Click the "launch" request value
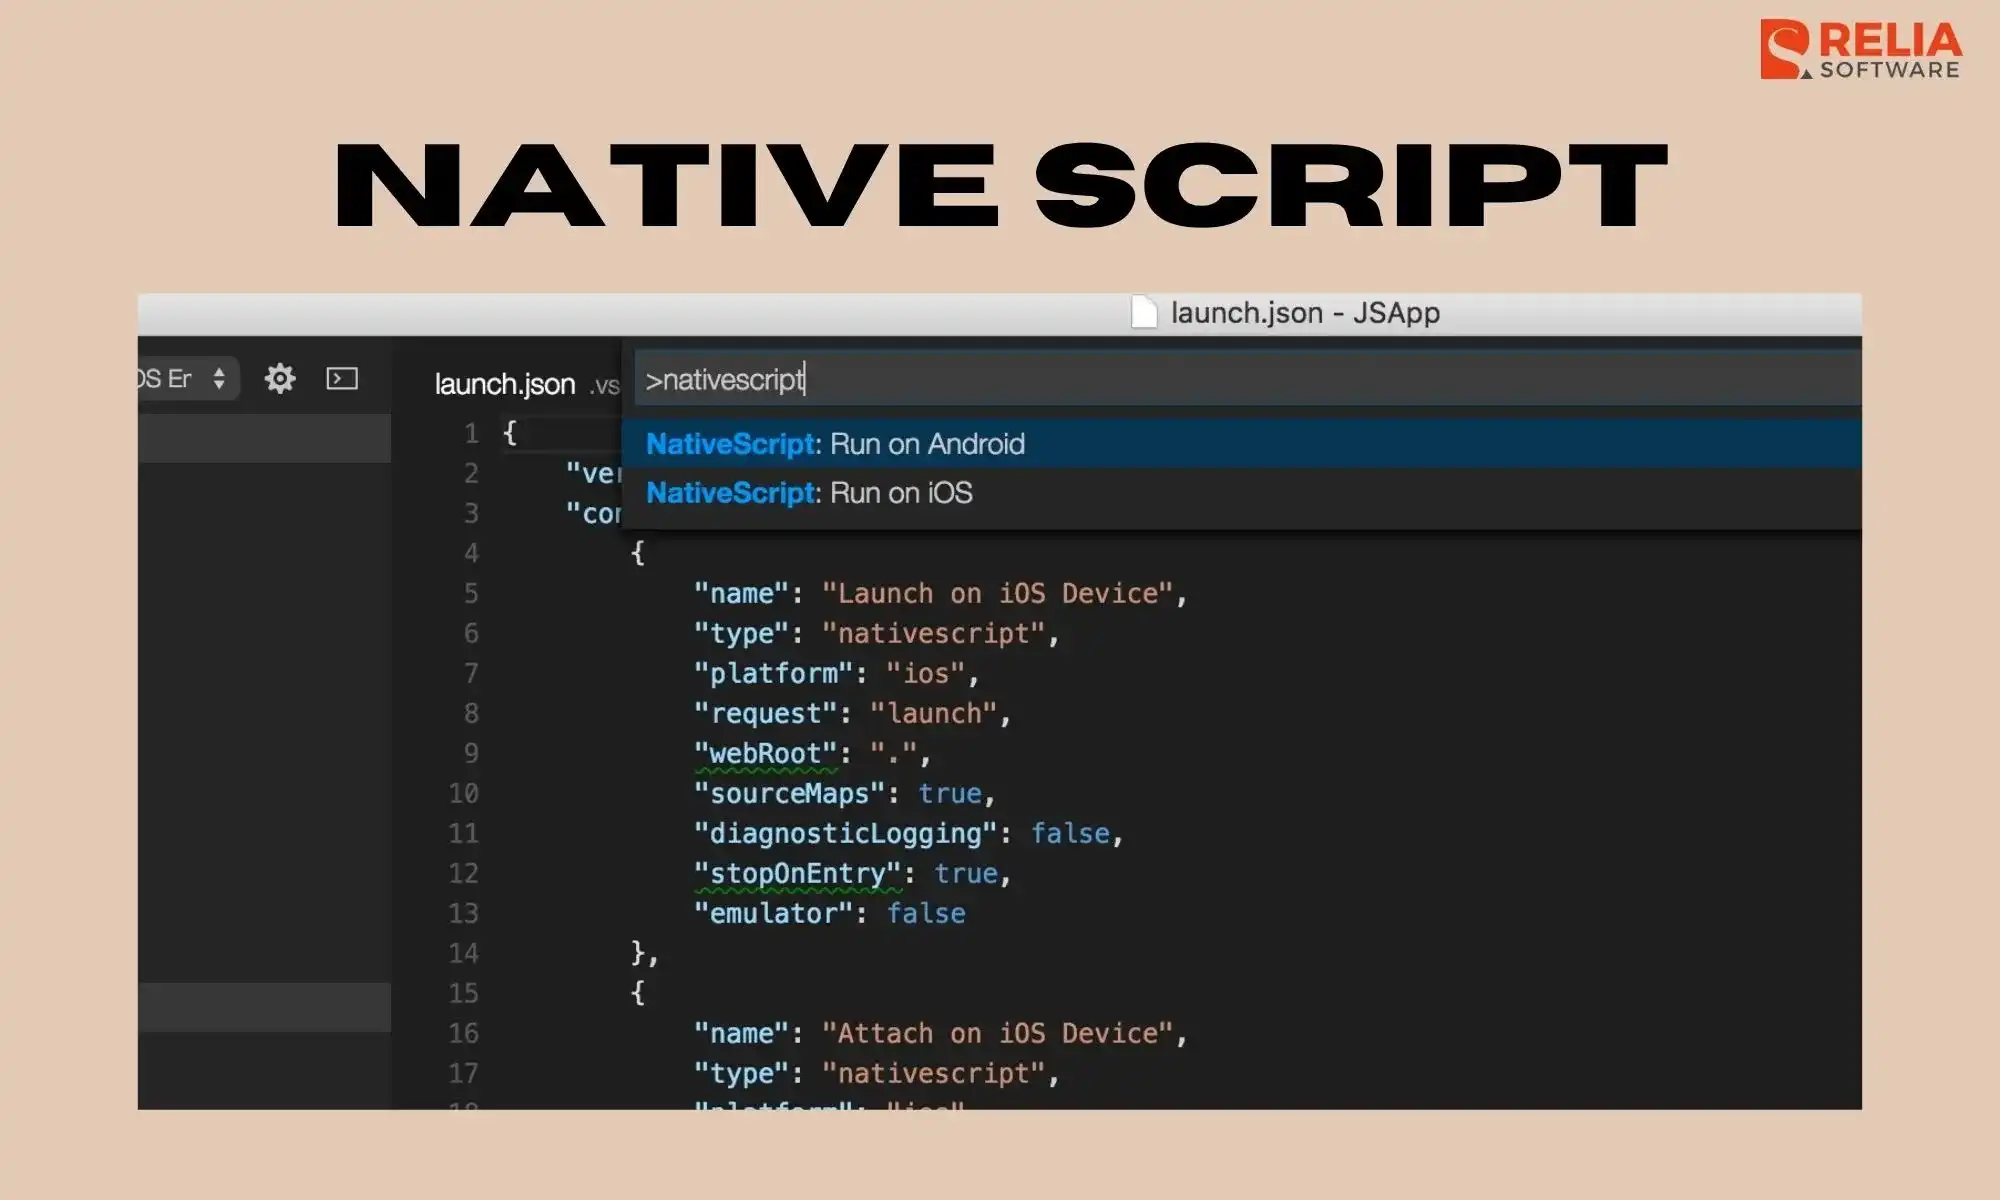Viewport: 2000px width, 1200px height. 934,713
